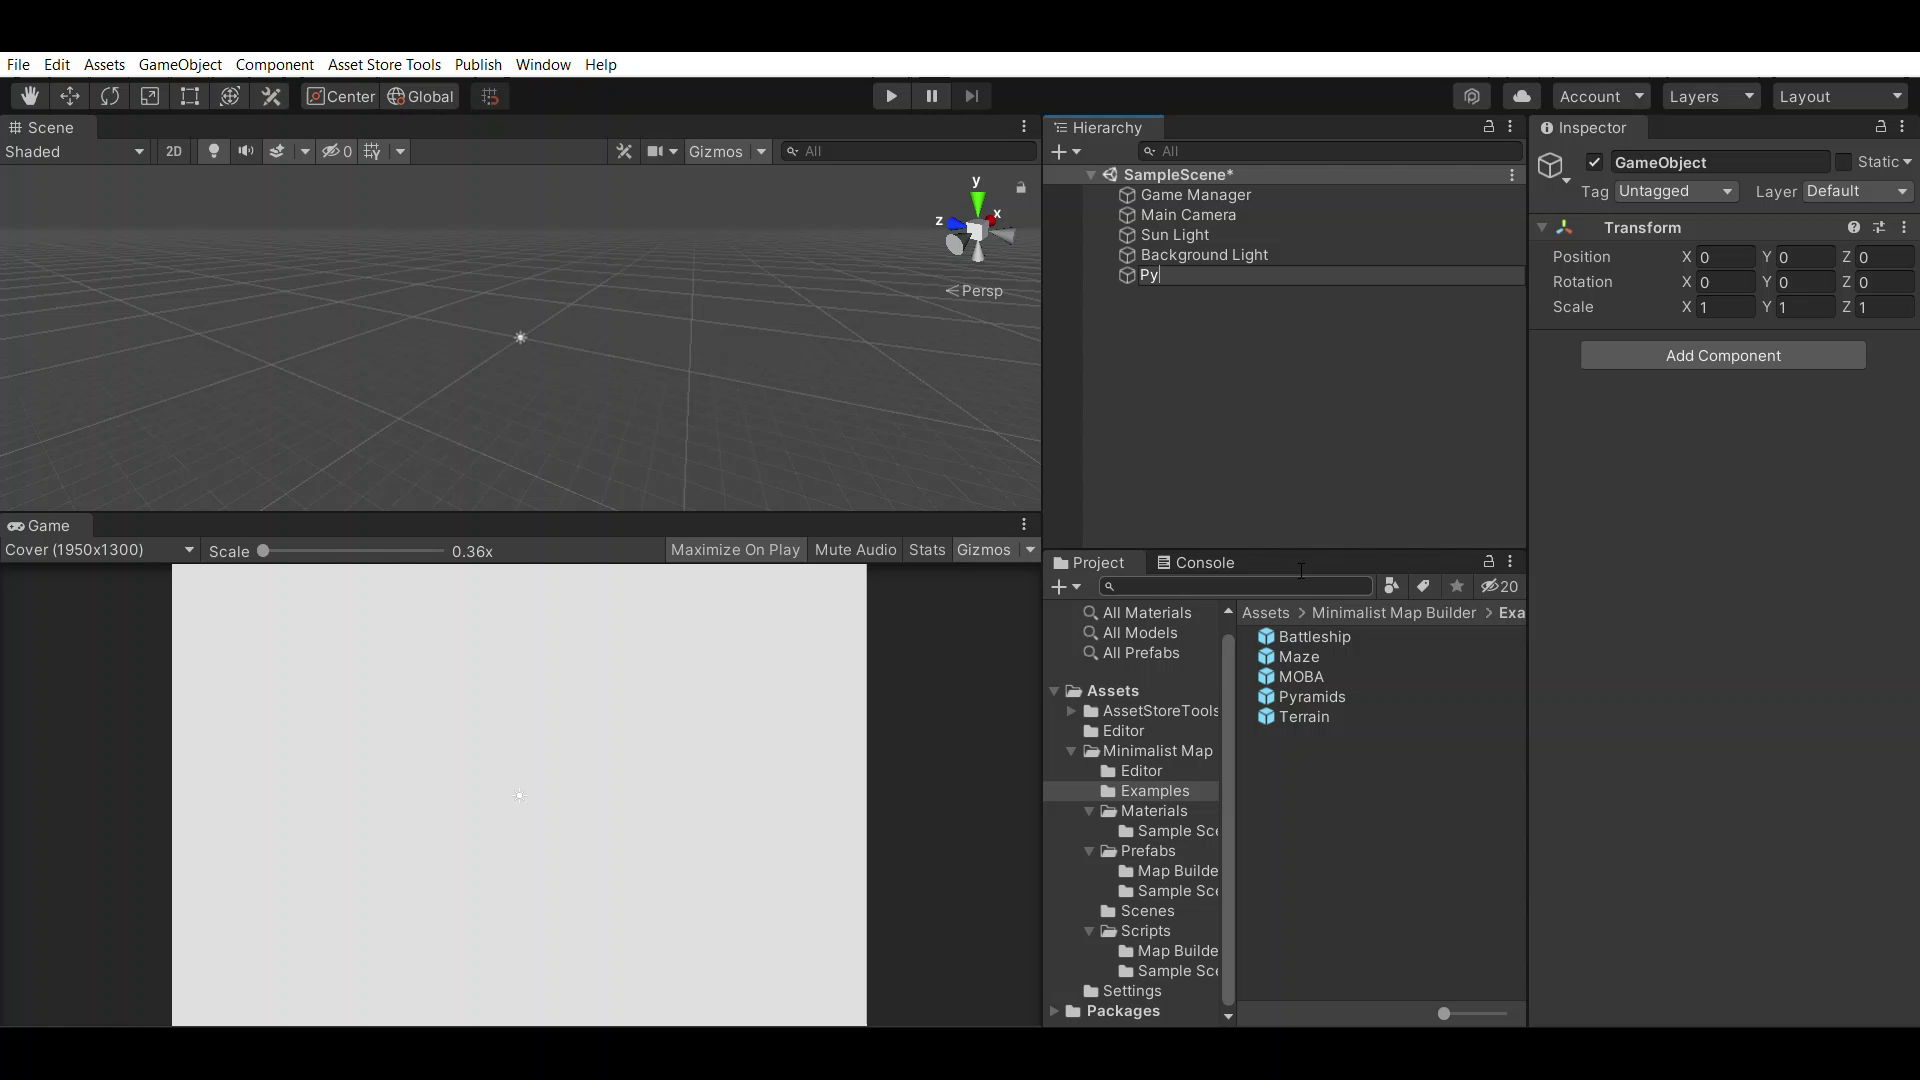
Task: Open custom editor tools icon
Action: click(271, 96)
